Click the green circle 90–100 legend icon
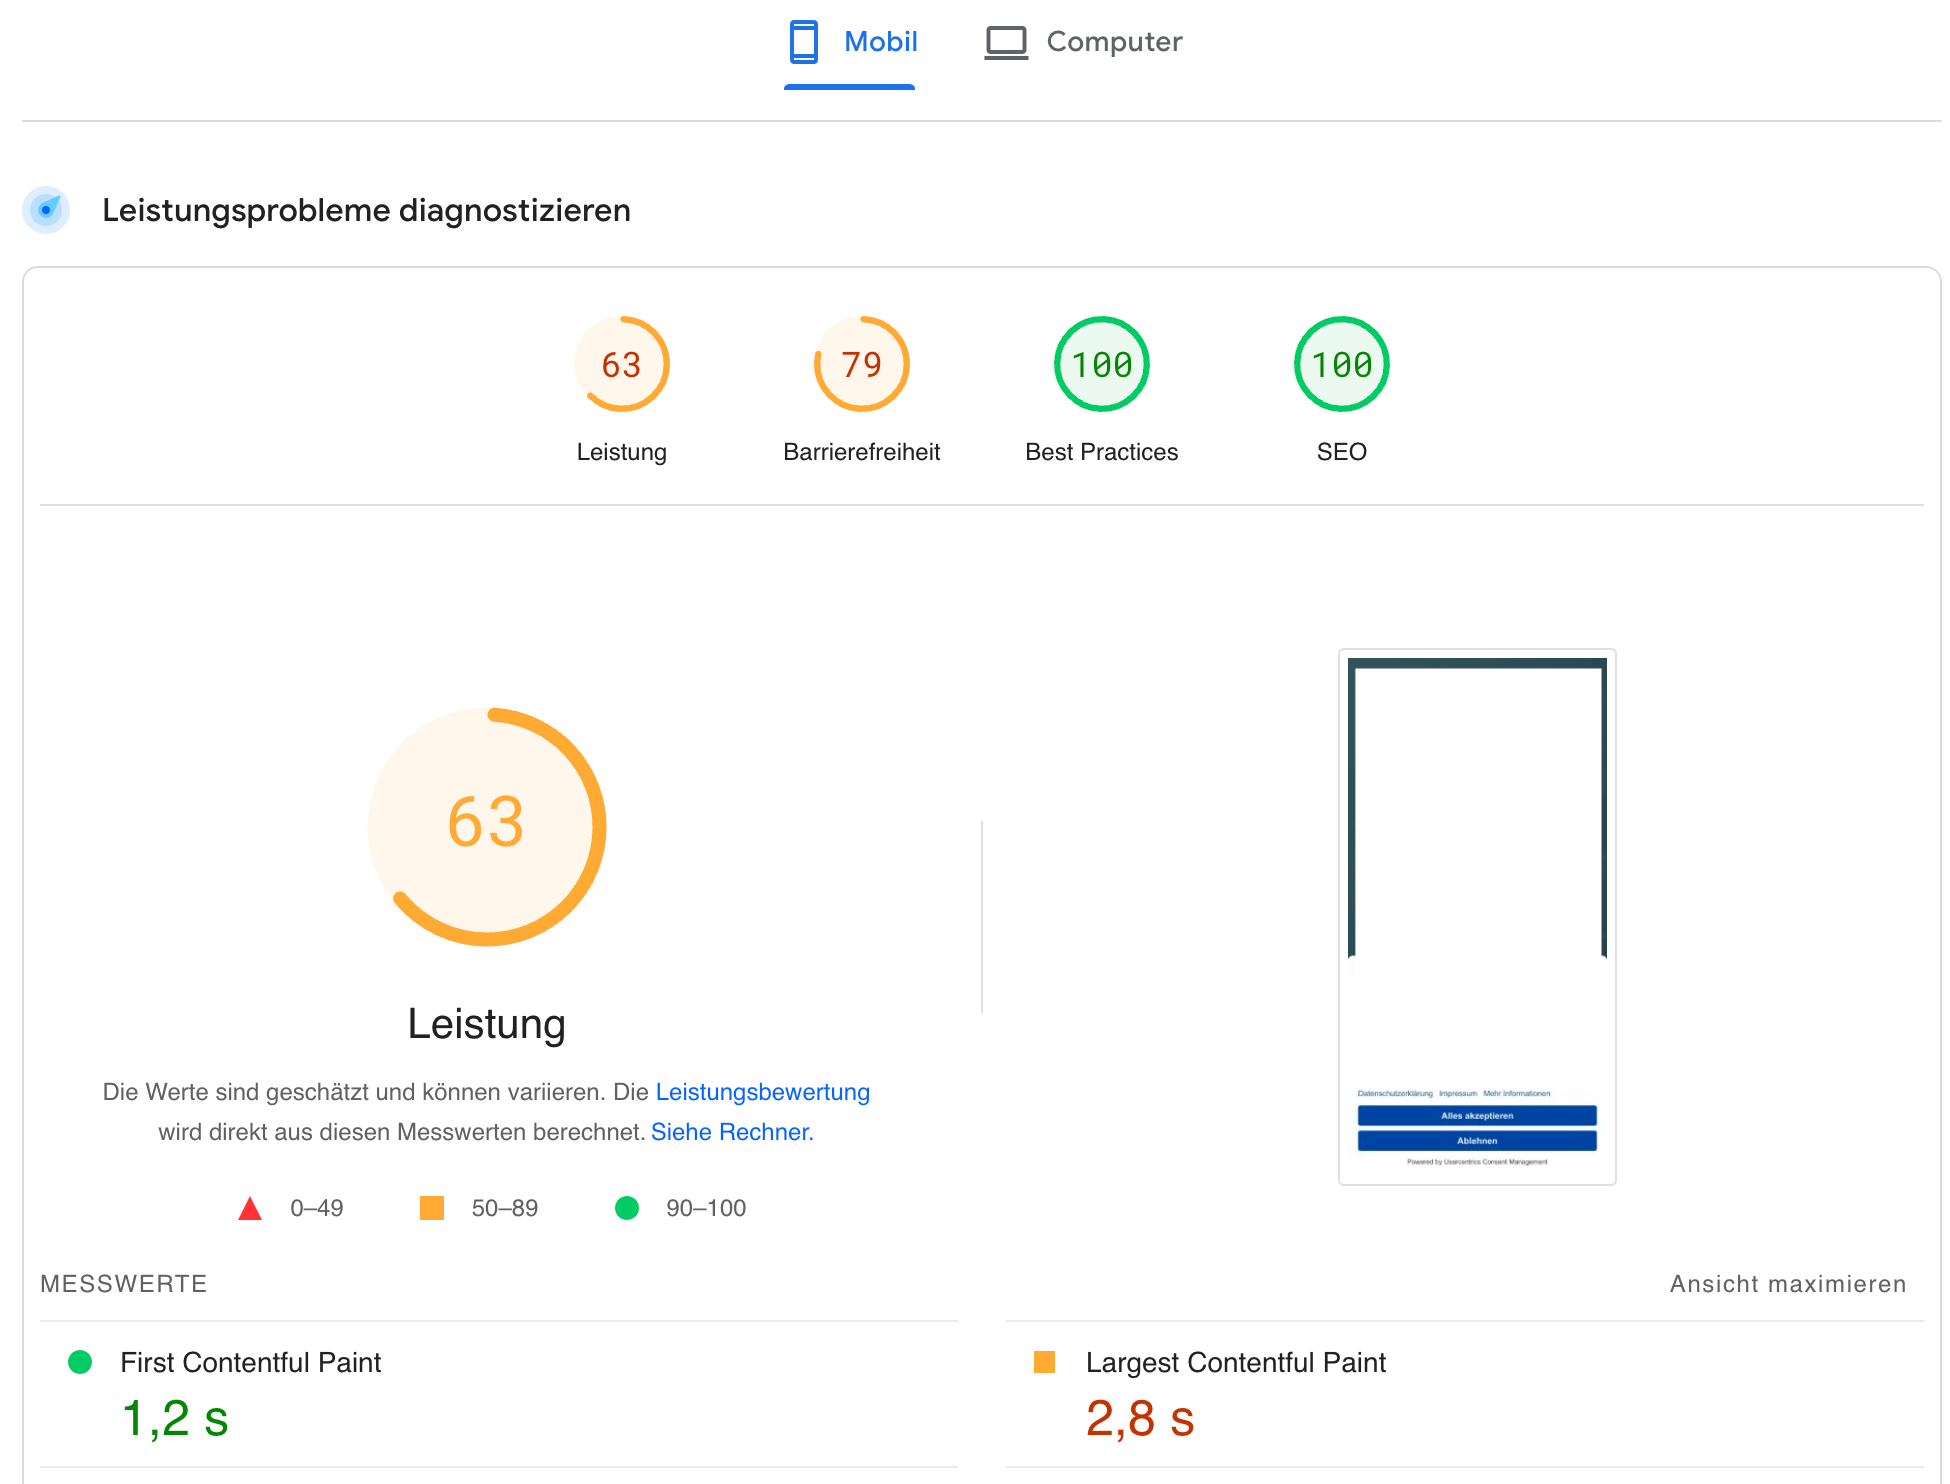 [627, 1208]
